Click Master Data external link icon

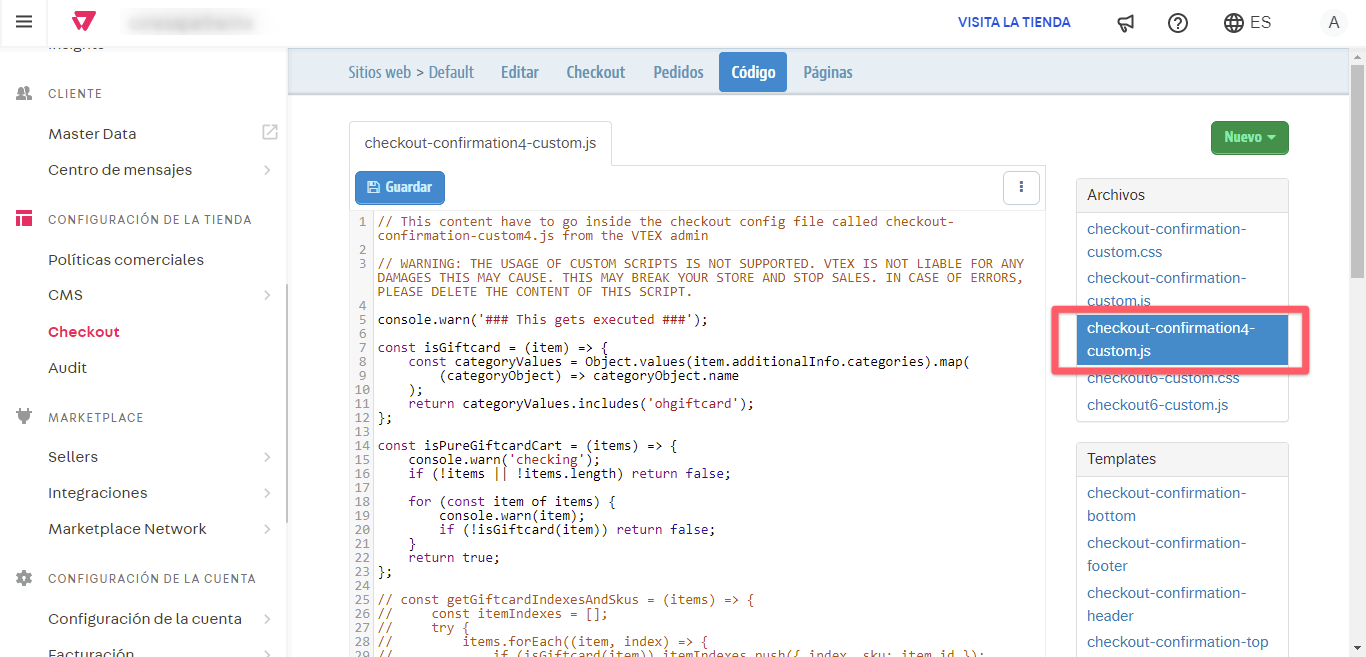click(269, 132)
